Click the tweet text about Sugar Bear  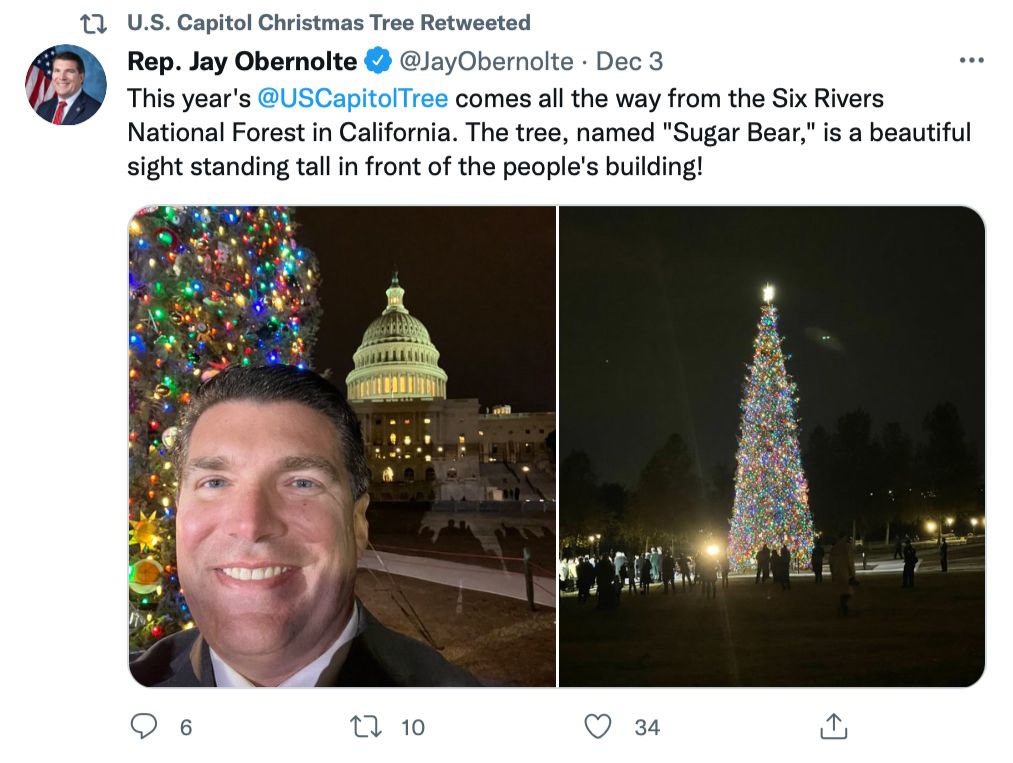tap(549, 132)
